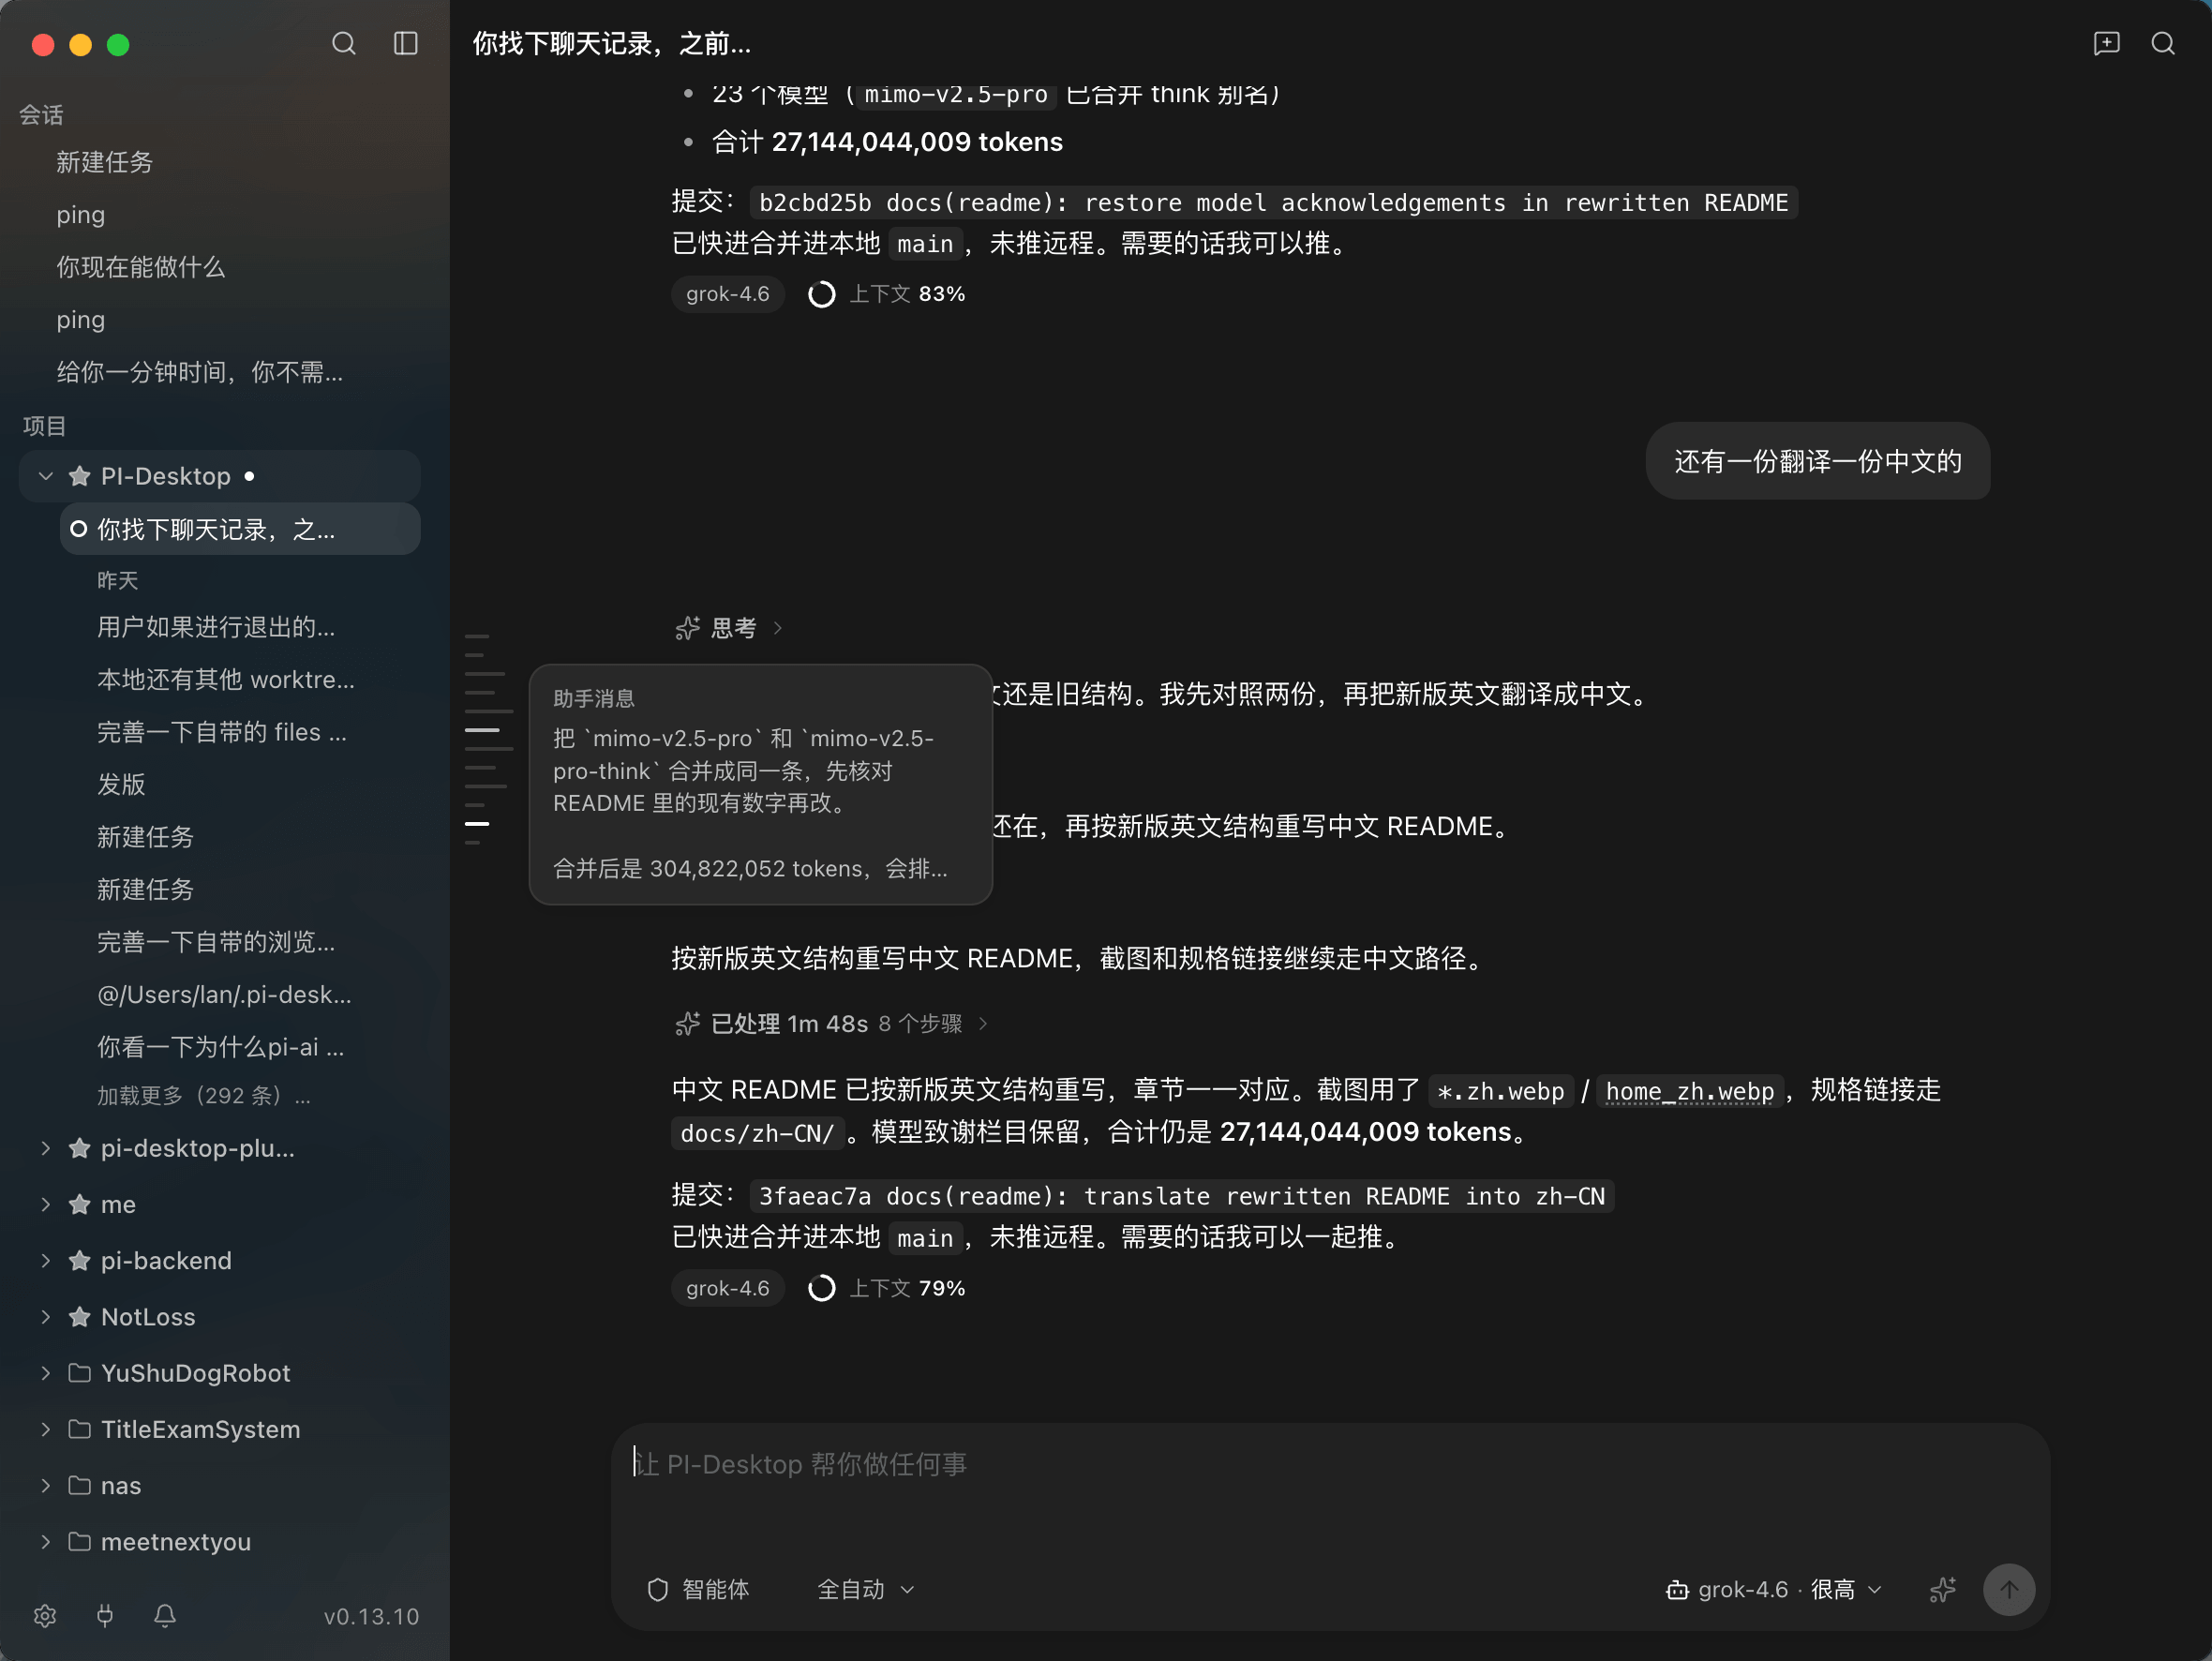Viewport: 2212px width, 1661px height.
Task: Click new chat icon in header
Action: (x=2106, y=43)
